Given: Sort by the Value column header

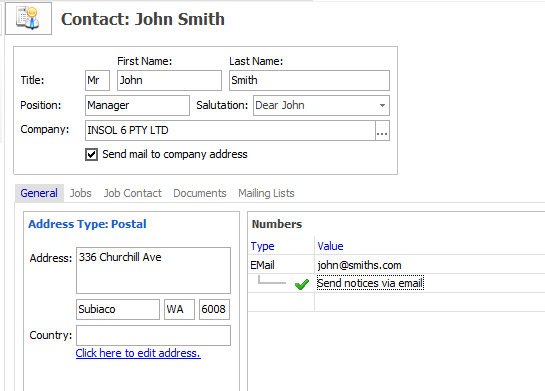Looking at the screenshot, I should click(x=330, y=246).
